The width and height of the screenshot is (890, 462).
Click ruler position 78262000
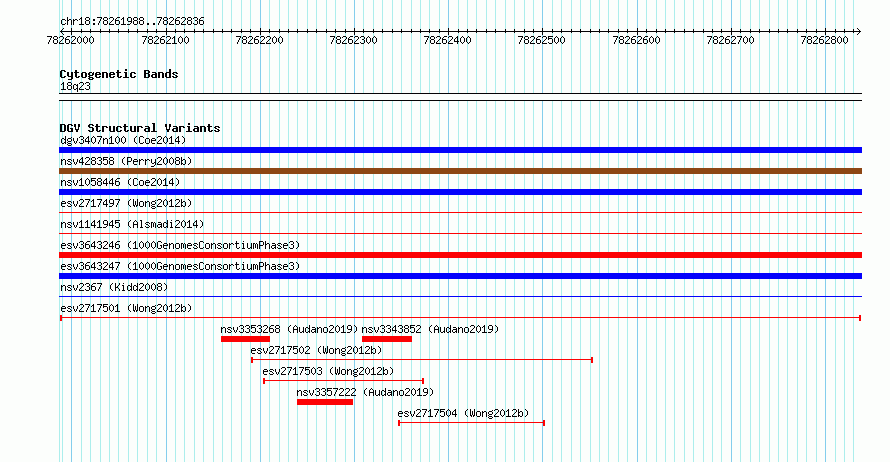(71, 40)
